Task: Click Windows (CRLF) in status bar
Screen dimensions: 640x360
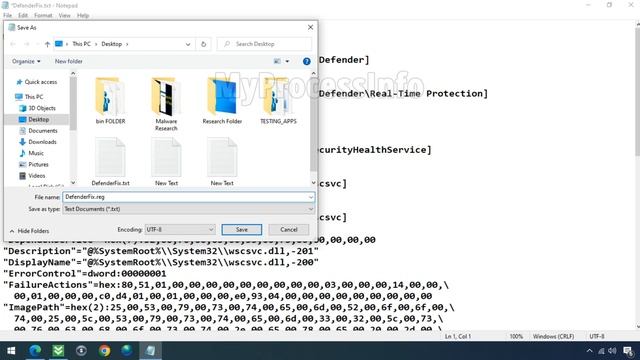Action: (x=553, y=336)
